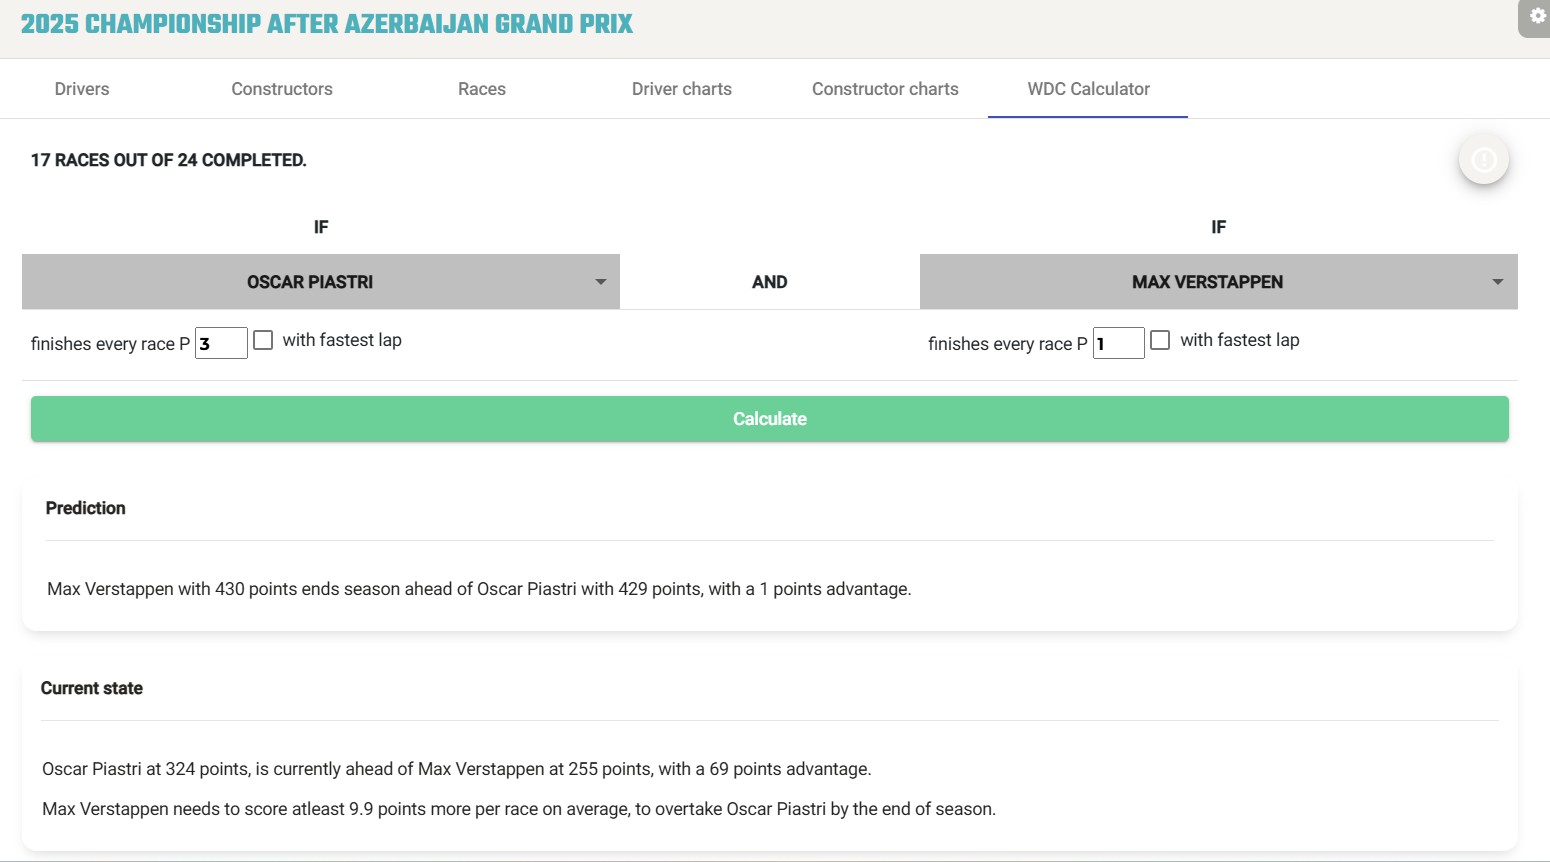Click the Prediction card heading
This screenshot has height=862, width=1550.
[86, 508]
